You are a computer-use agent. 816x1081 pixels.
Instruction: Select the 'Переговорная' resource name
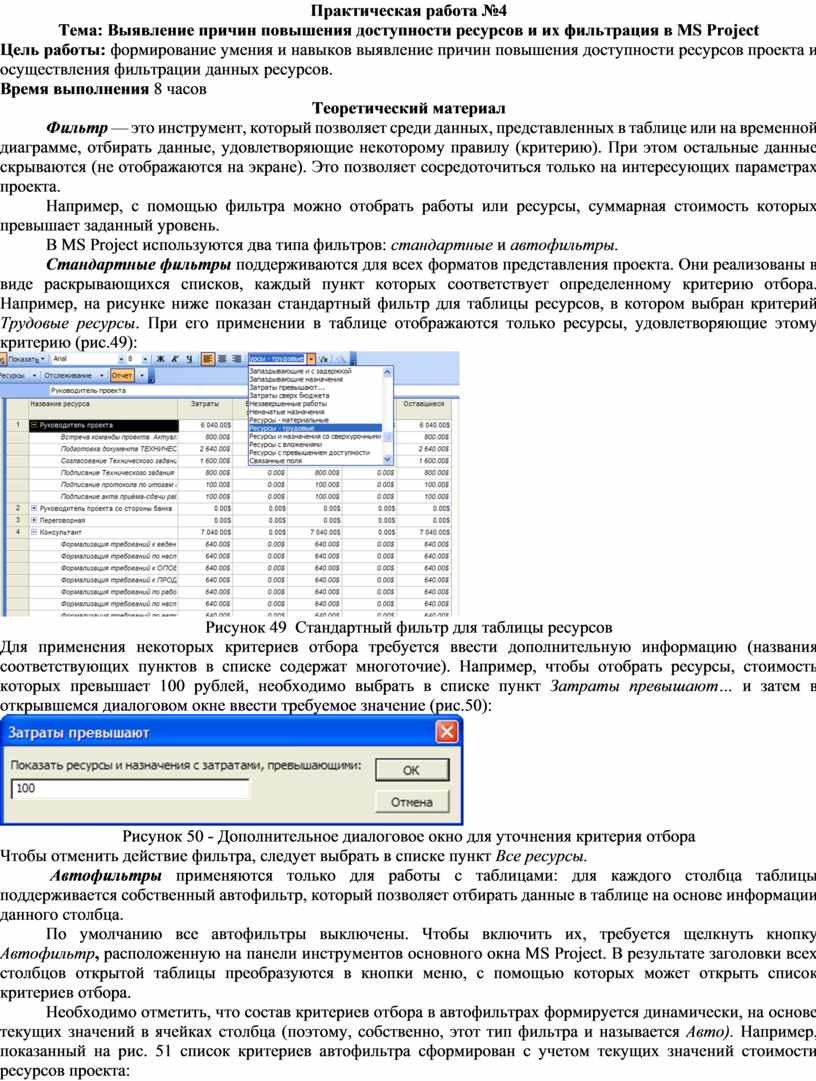[63, 521]
